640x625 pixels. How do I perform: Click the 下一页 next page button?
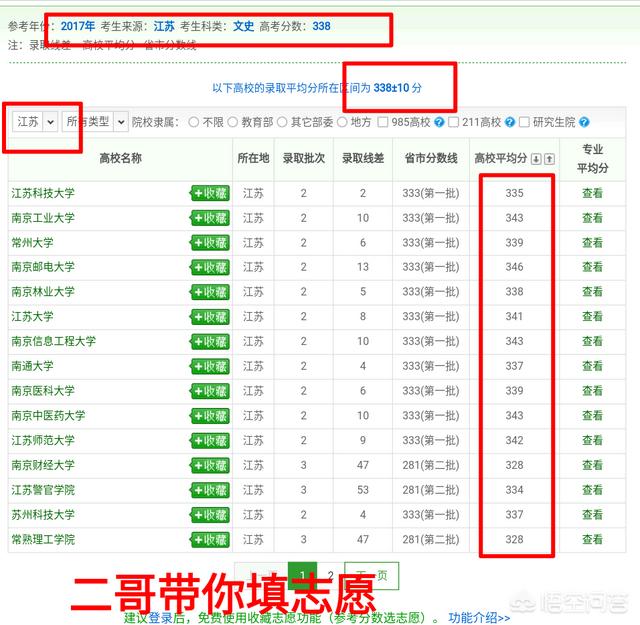372,575
